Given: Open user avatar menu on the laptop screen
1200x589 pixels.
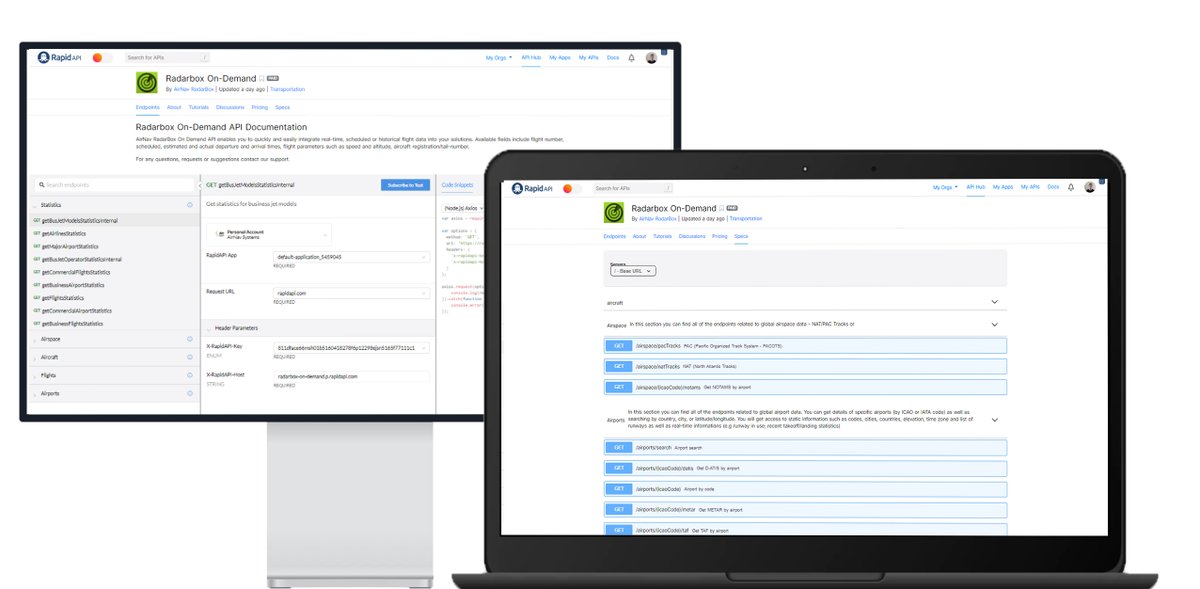Looking at the screenshot, I should 1090,187.
